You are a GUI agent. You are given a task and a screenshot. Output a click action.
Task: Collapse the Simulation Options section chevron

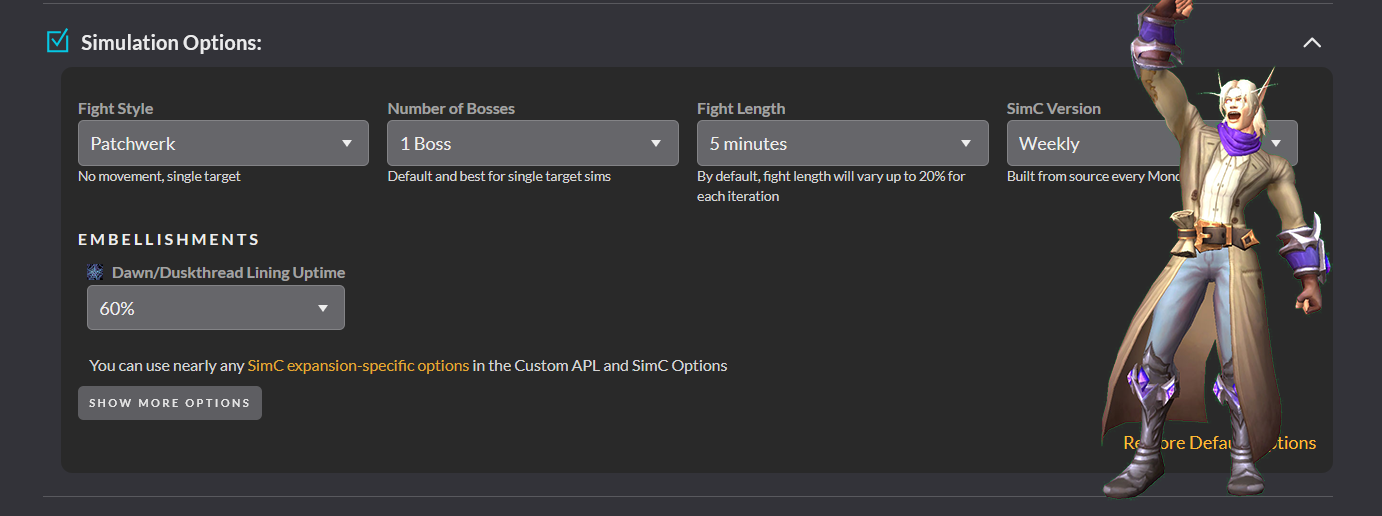(1312, 43)
